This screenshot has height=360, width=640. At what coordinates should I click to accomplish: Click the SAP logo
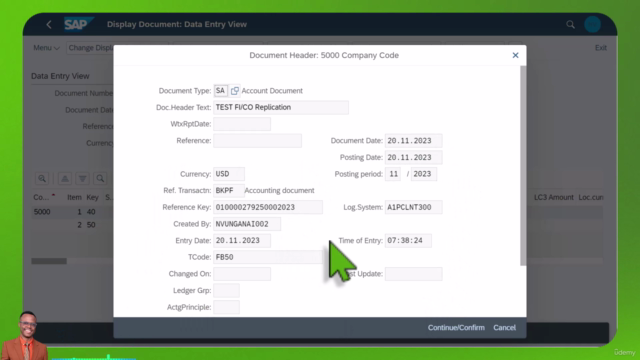pos(78,24)
